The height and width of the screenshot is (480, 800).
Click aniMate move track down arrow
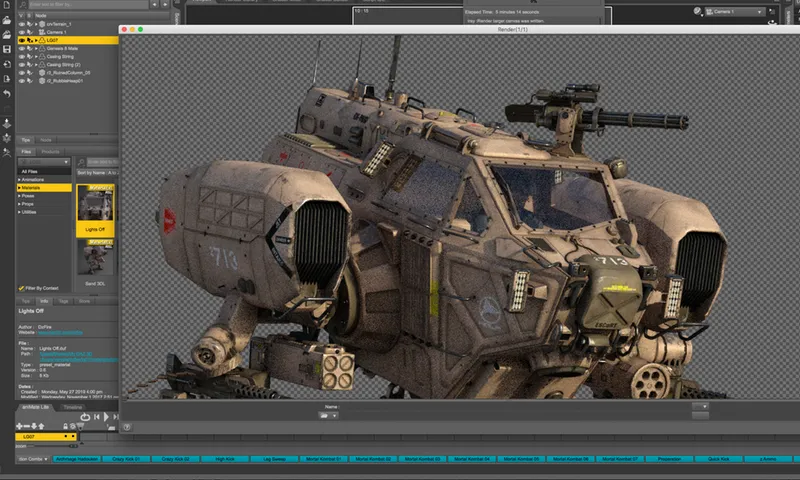[34, 426]
